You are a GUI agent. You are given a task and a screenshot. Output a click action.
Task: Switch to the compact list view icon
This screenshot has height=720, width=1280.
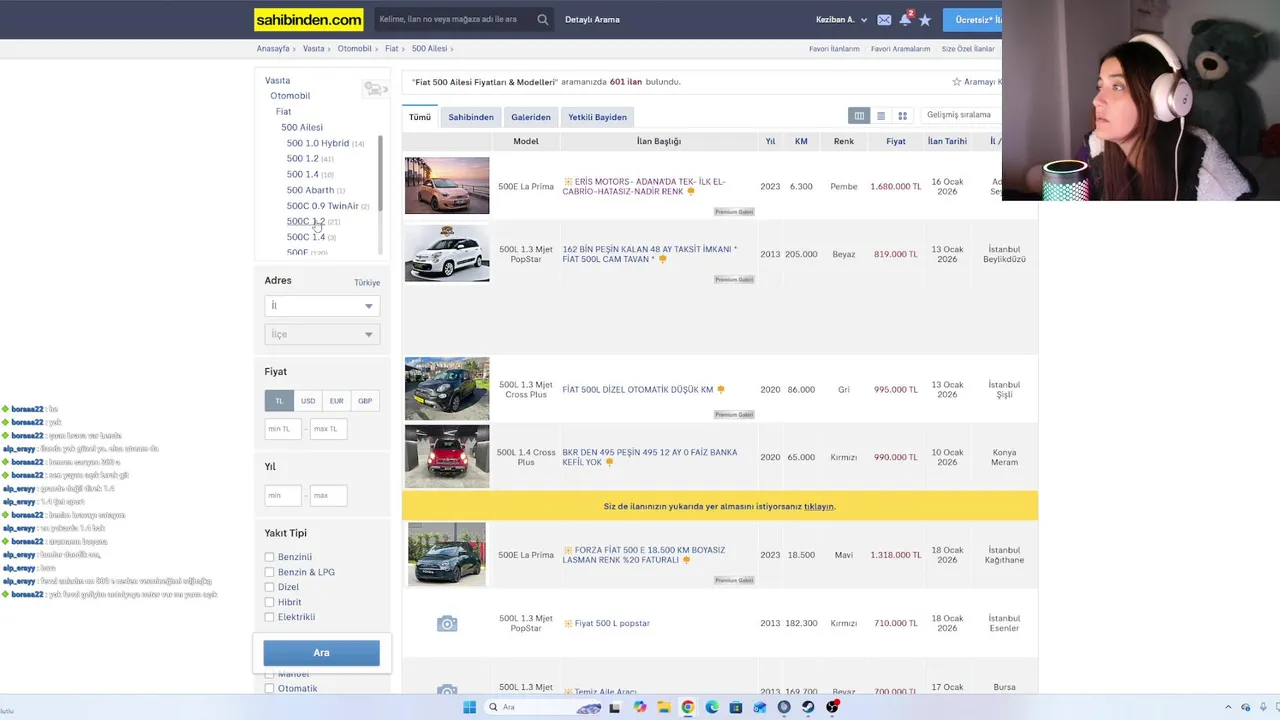881,116
